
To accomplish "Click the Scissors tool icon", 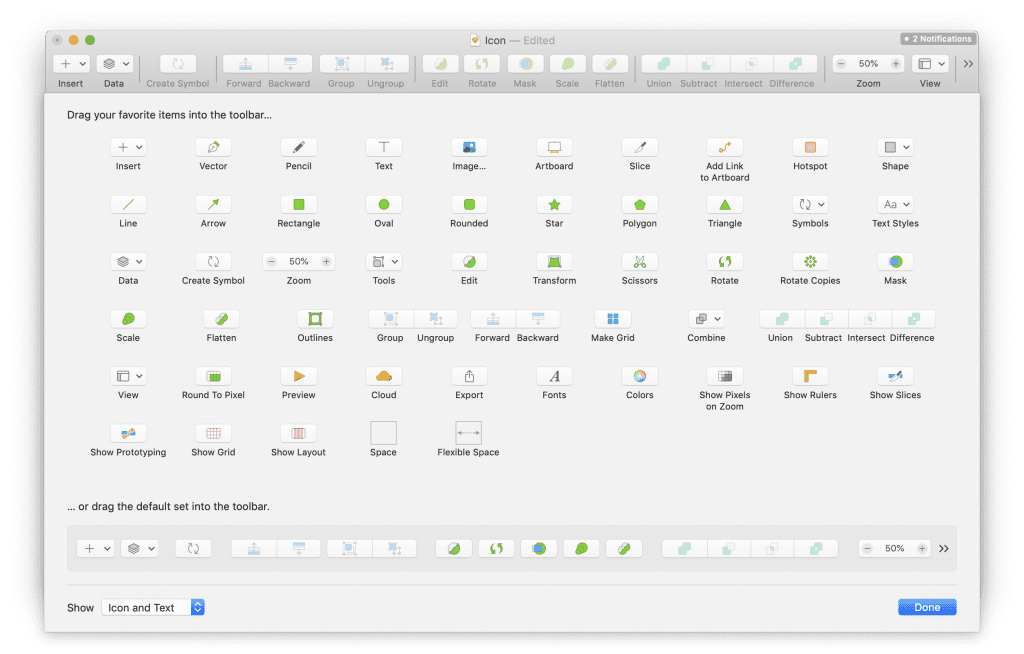I will 640,261.
